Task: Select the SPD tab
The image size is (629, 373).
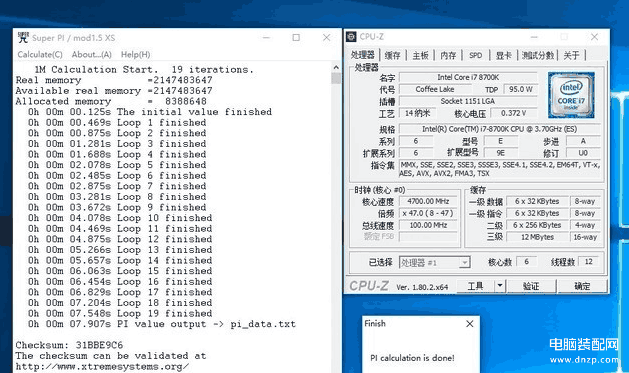Action: (x=476, y=55)
